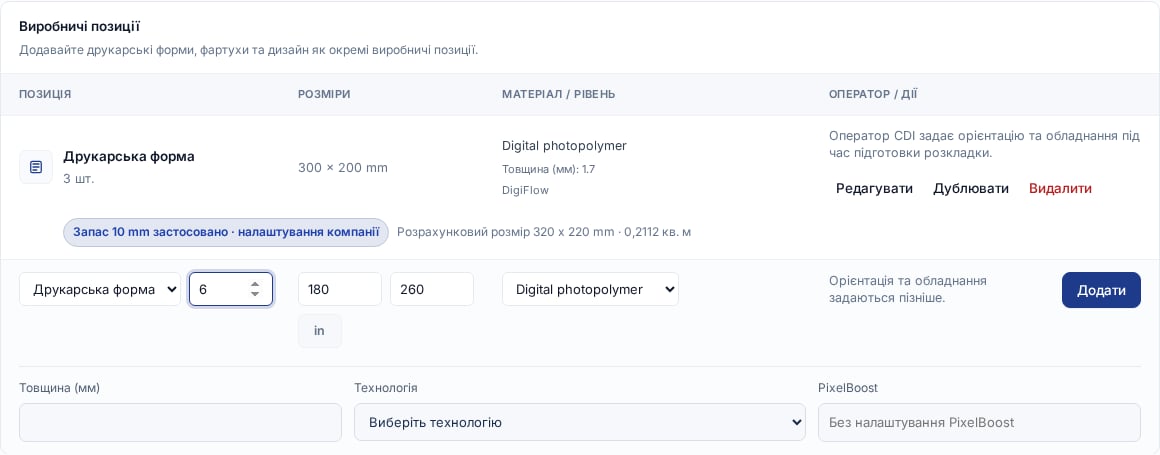Viewport: 1160px width, 455px height.
Task: Click the DigiFlow text
Action: 525,190
